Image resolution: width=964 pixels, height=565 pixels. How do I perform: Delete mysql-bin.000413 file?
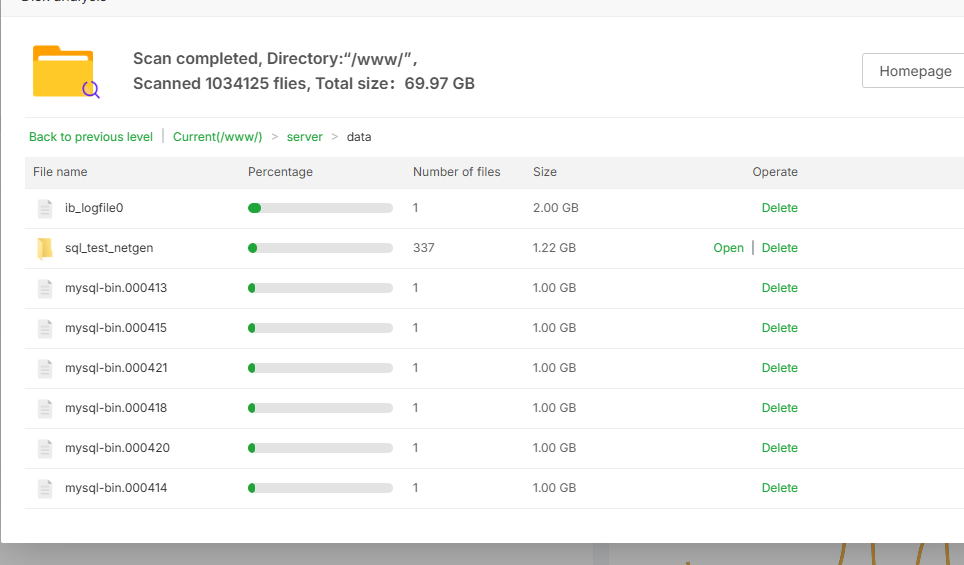coord(779,288)
